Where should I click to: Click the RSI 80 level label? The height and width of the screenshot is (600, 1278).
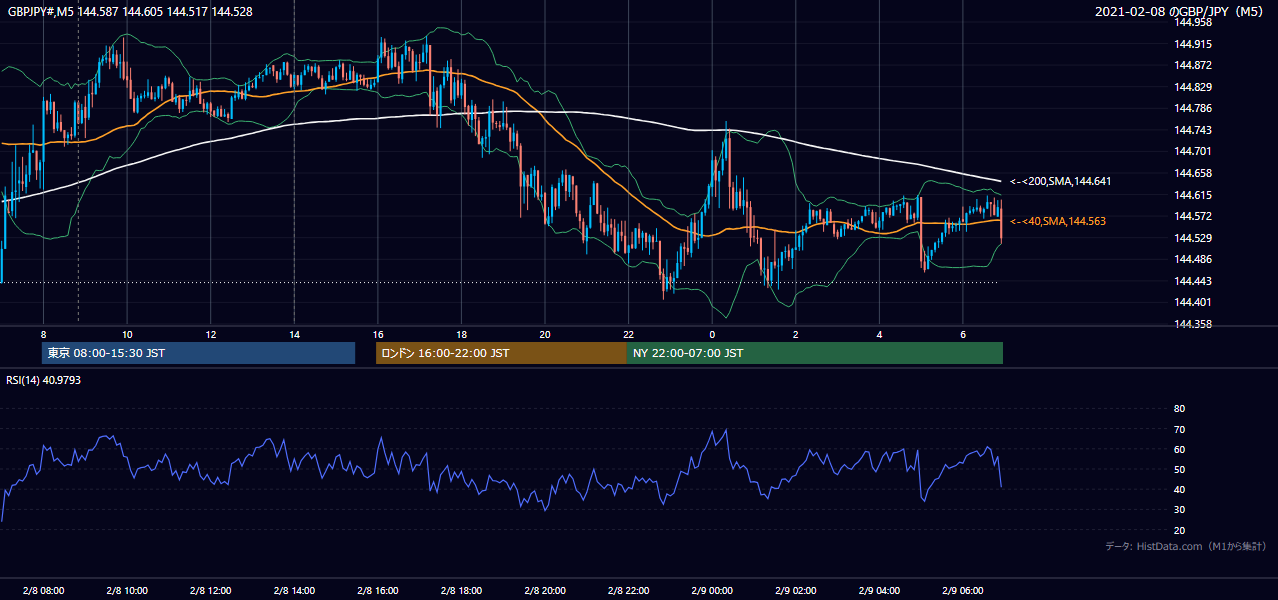click(x=1179, y=409)
